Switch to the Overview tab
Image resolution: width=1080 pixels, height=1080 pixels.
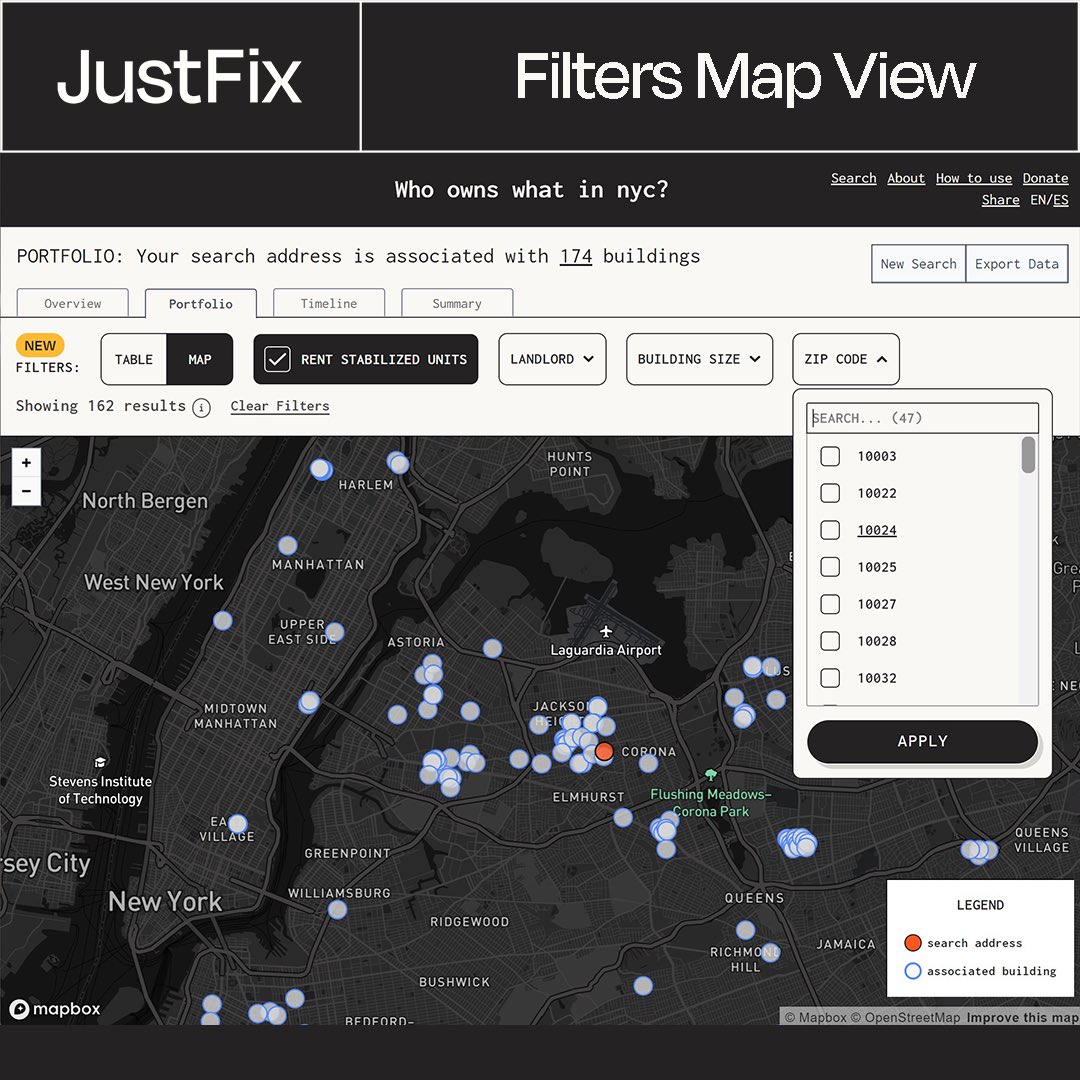(72, 303)
